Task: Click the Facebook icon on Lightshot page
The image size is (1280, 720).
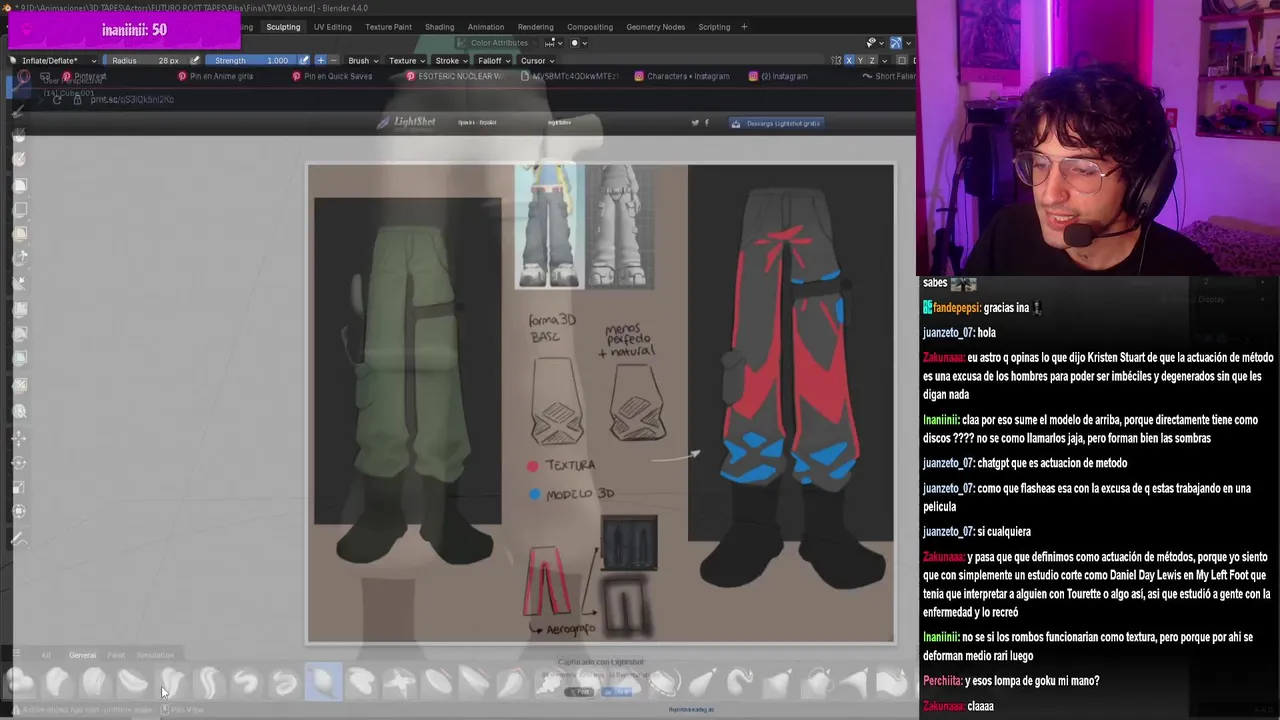Action: [707, 123]
